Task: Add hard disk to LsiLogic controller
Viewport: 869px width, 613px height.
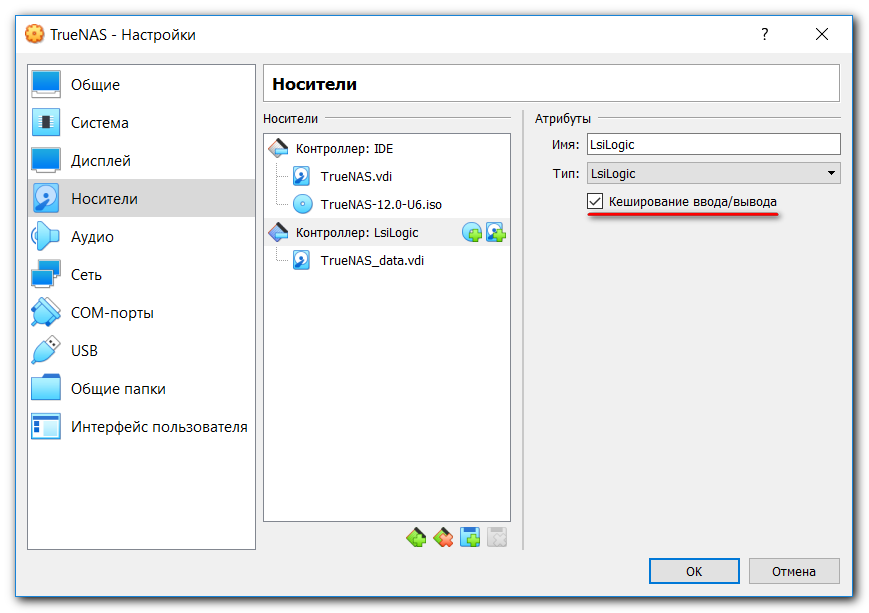Action: (x=495, y=232)
